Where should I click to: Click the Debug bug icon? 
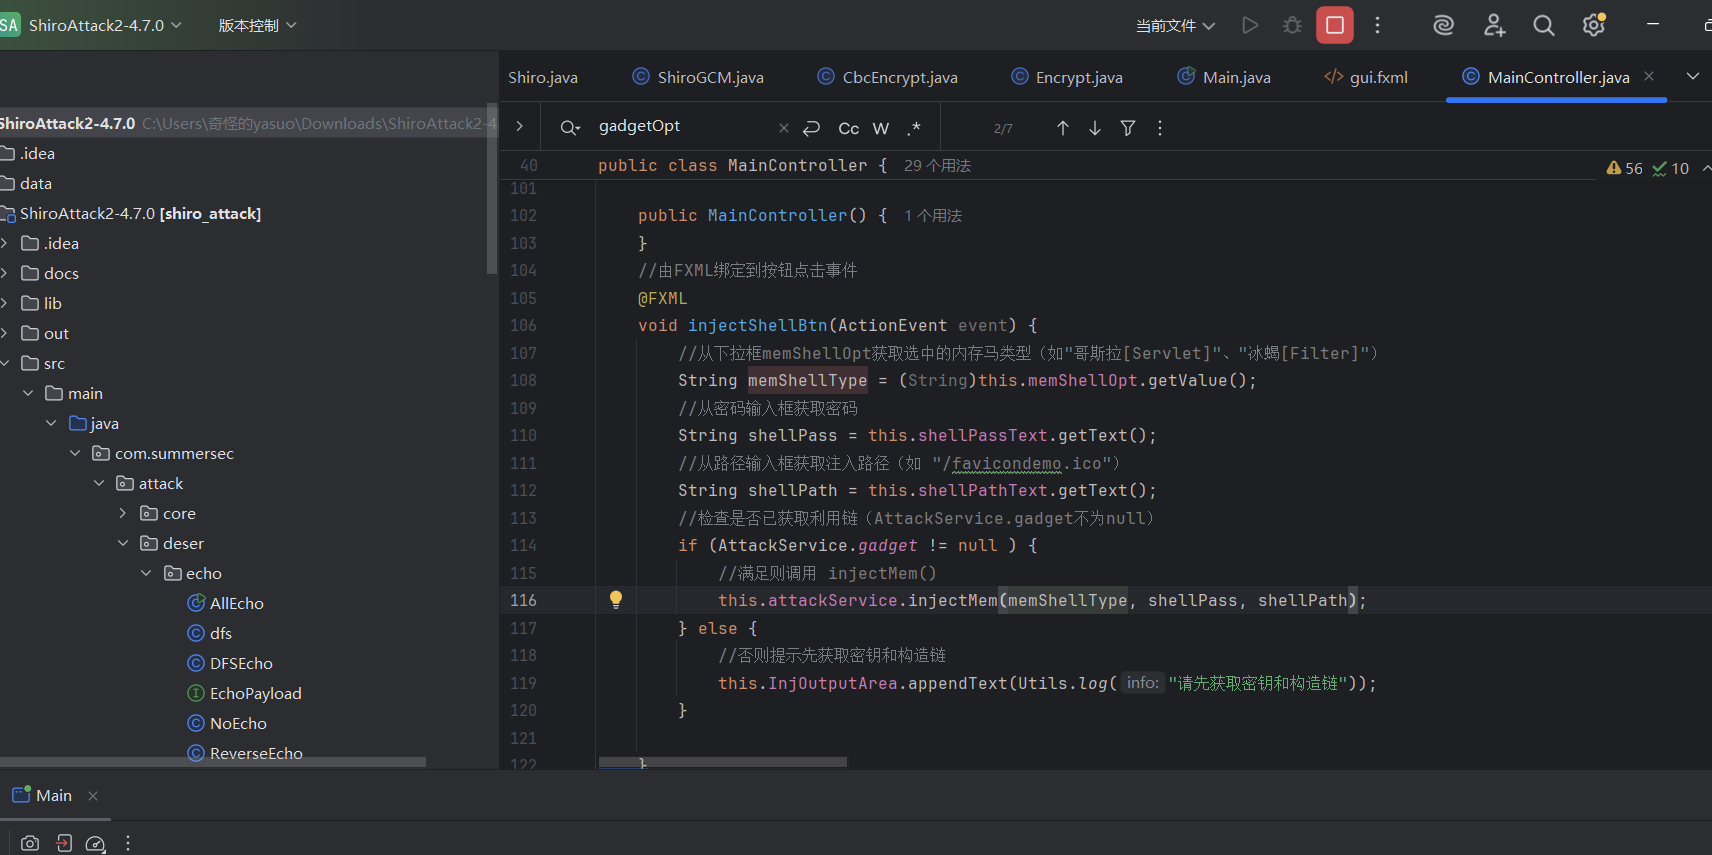1292,26
